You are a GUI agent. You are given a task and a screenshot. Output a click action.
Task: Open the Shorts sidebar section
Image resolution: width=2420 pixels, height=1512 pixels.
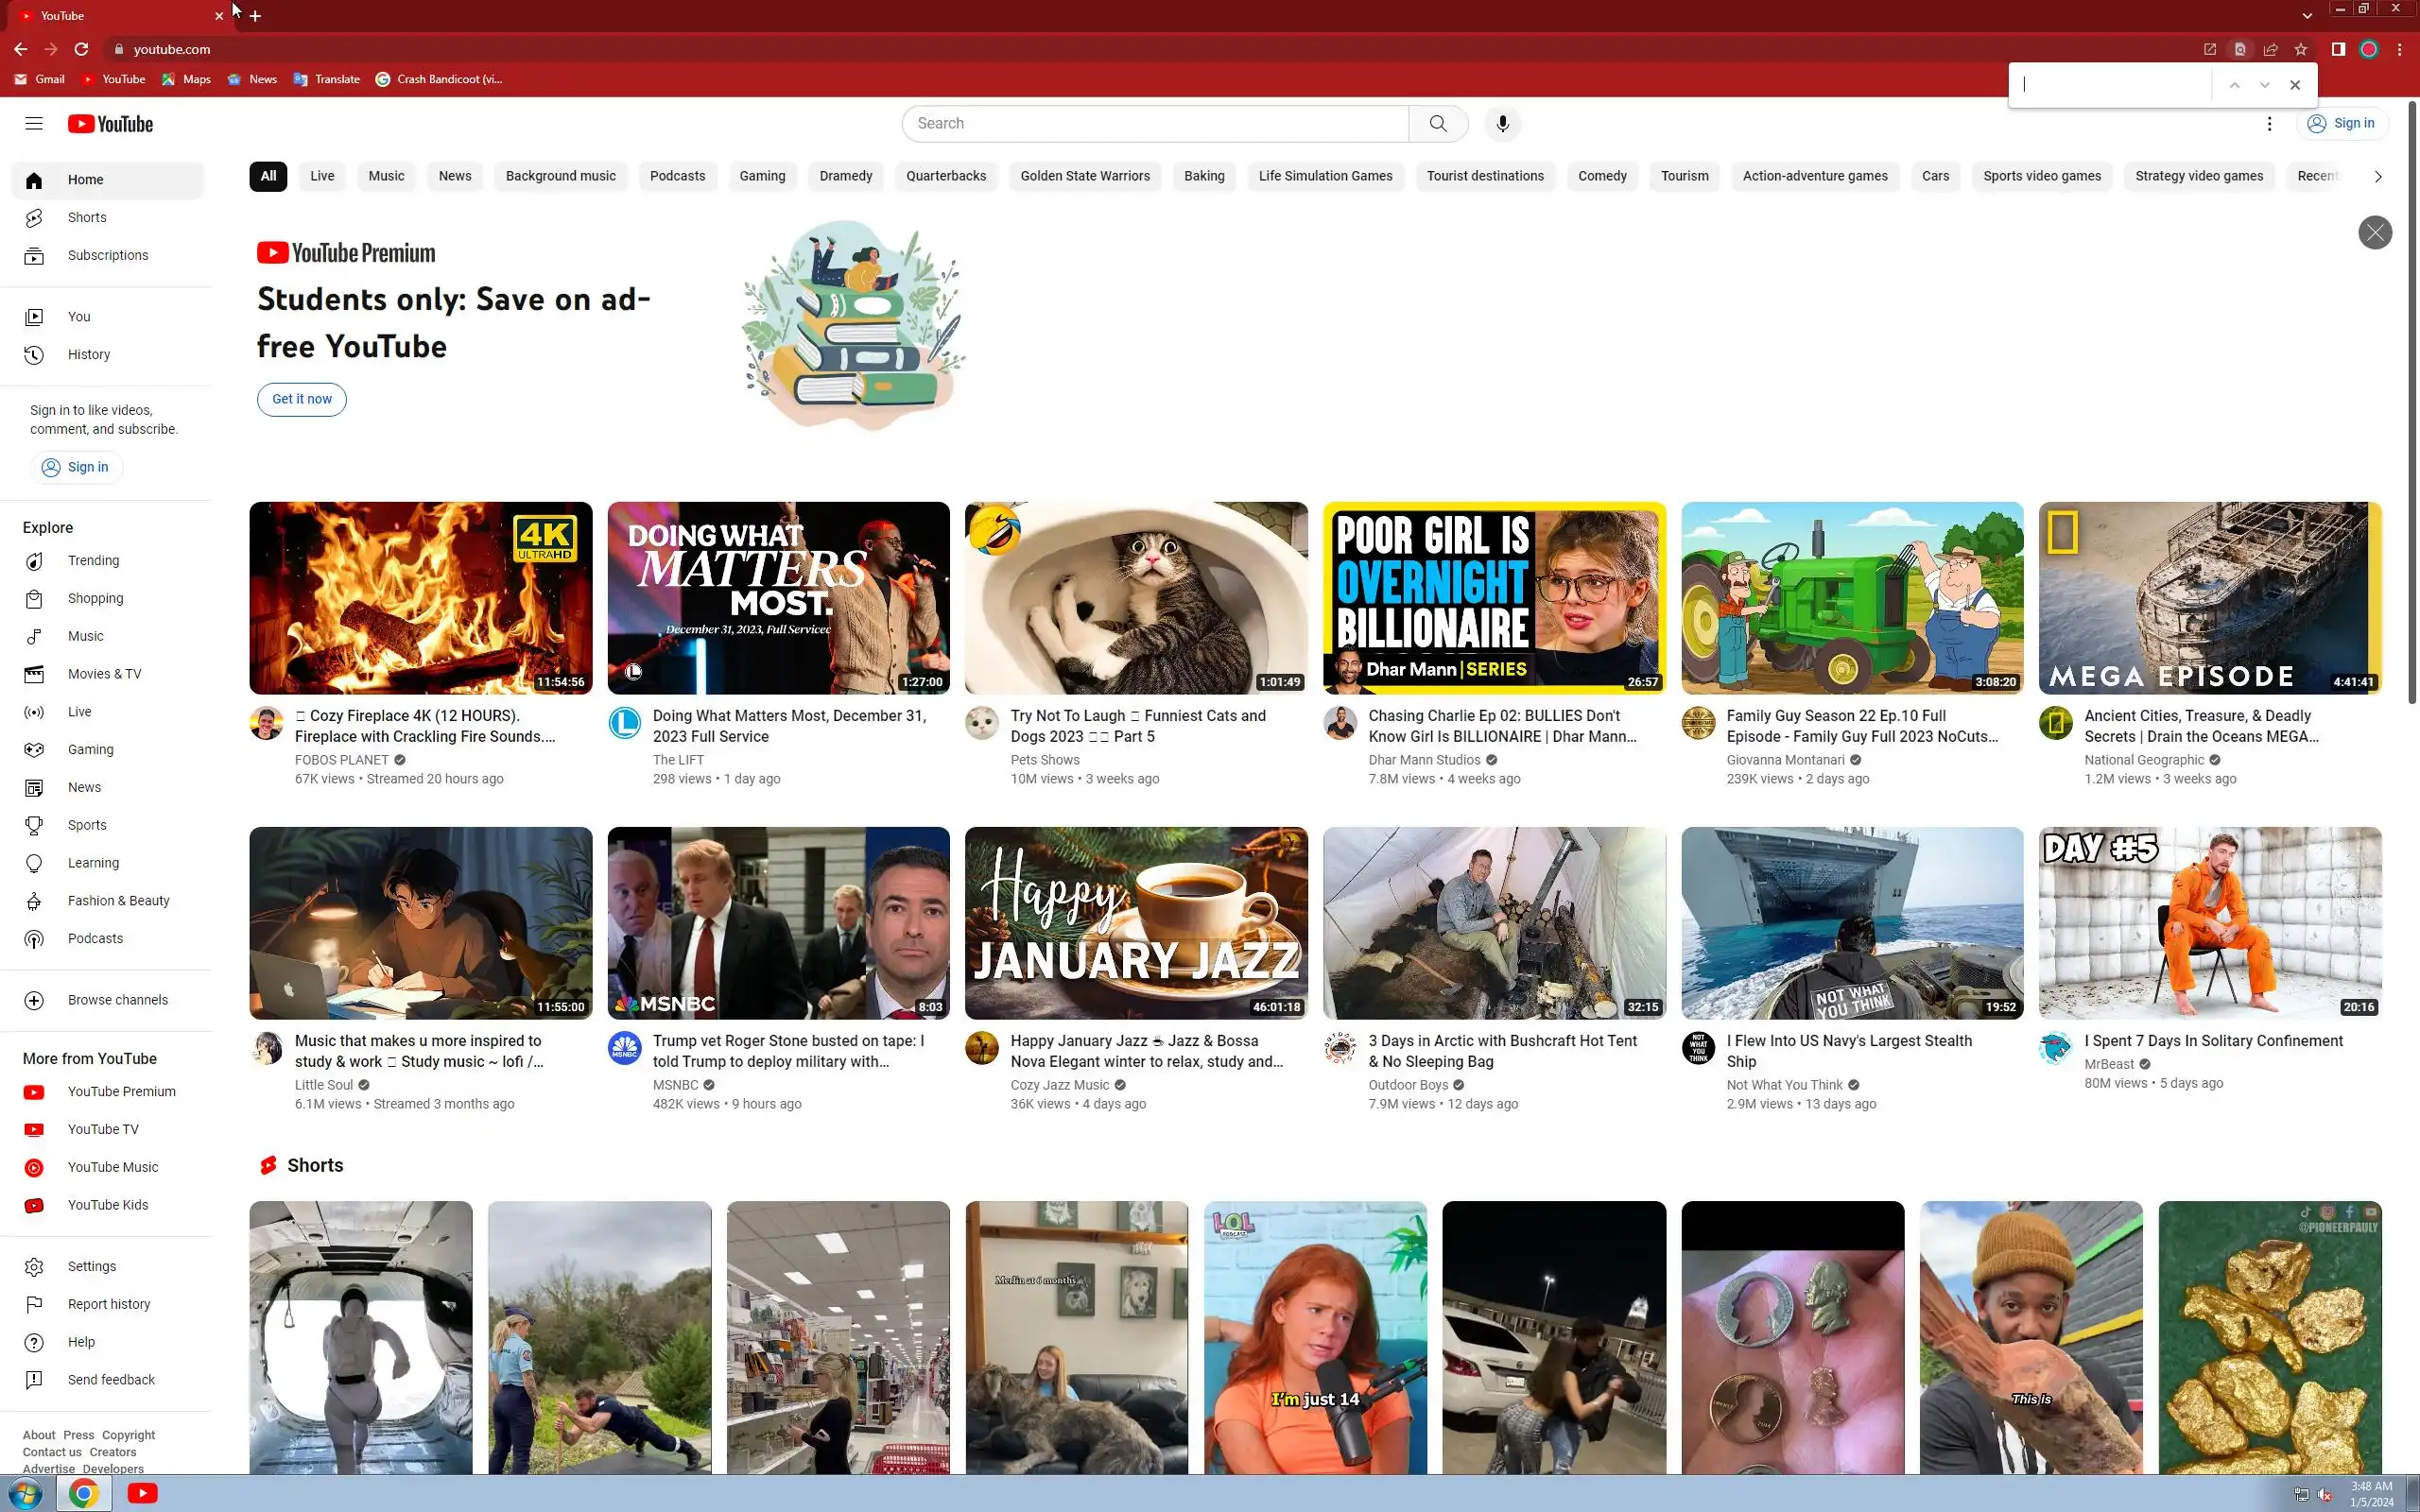coord(87,218)
